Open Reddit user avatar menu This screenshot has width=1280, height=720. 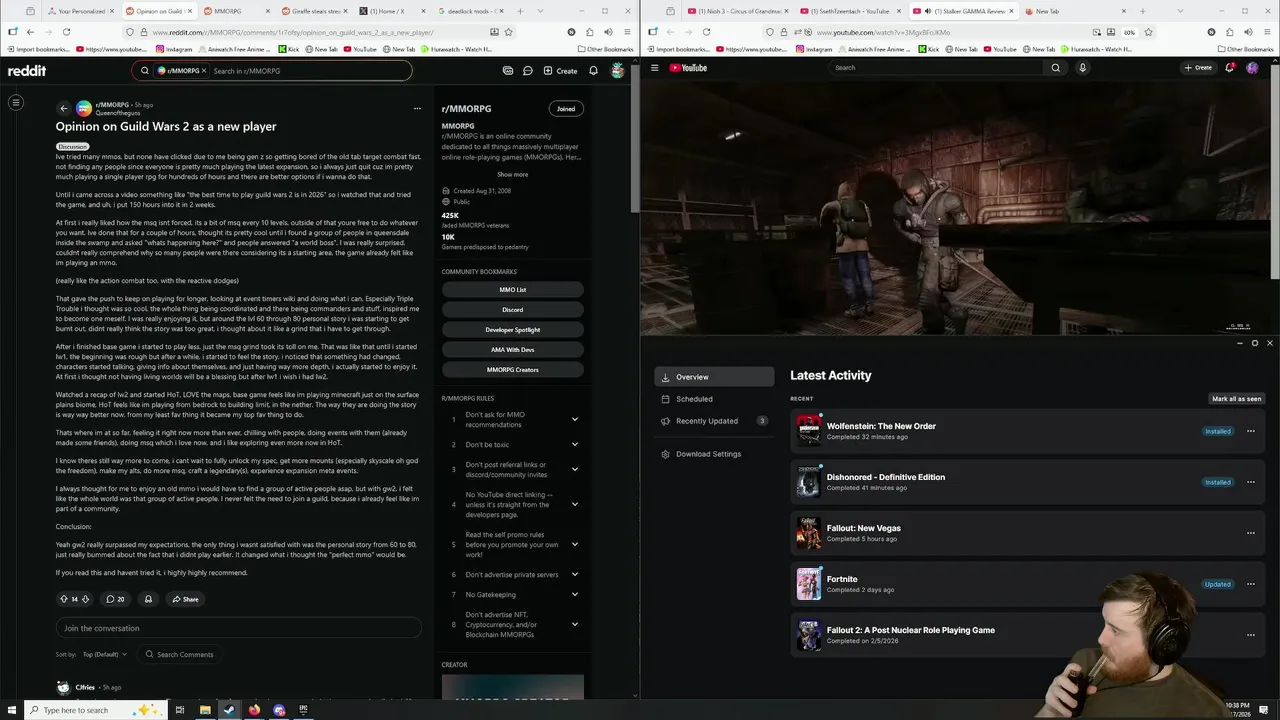(618, 71)
